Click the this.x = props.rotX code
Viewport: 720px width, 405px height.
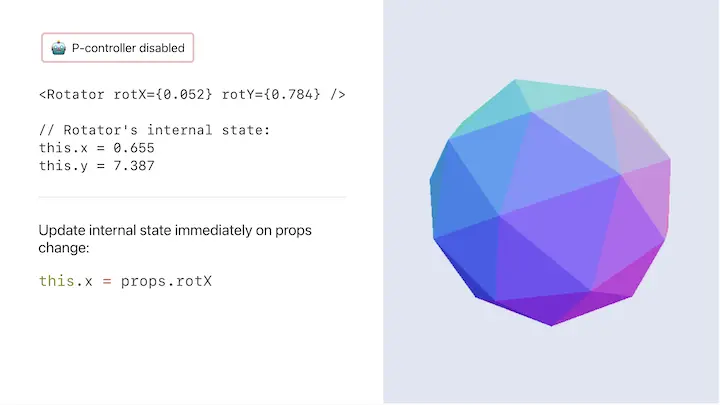coord(125,281)
